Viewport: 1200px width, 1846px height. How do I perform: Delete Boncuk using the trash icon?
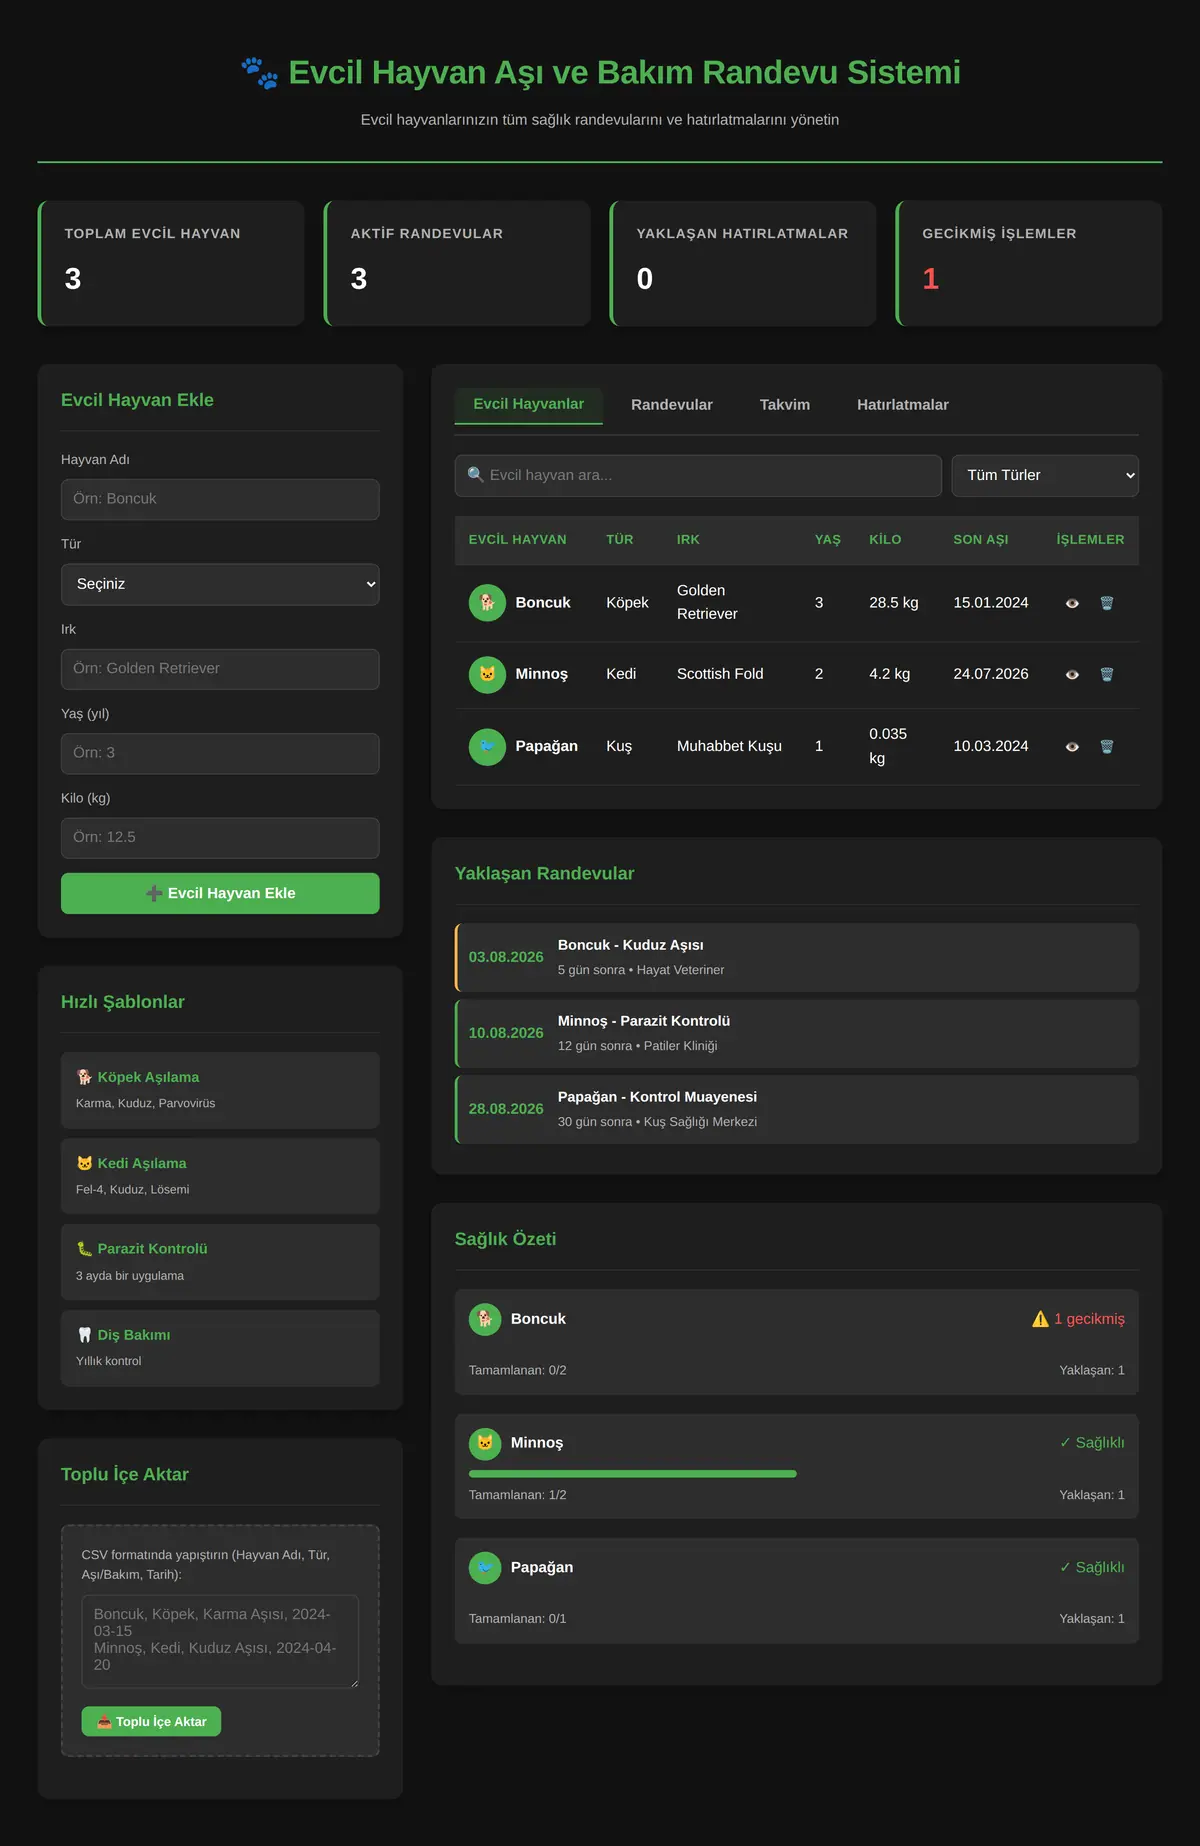(1107, 603)
